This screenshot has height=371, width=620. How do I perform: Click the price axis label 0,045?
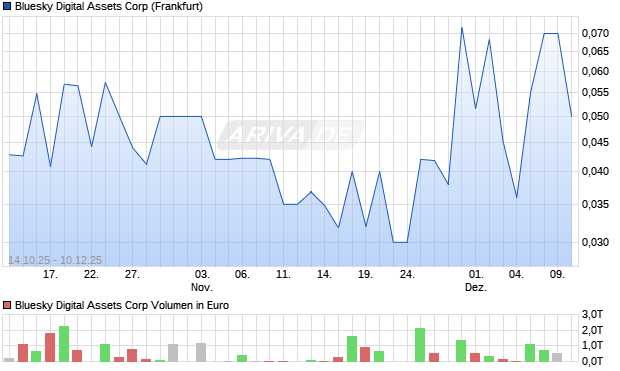point(595,142)
